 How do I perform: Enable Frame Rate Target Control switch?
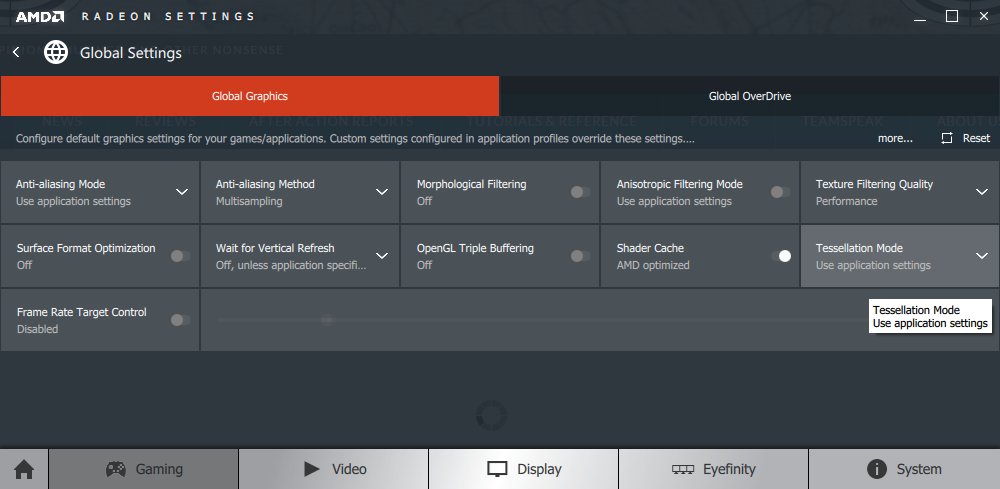pyautogui.click(x=180, y=319)
